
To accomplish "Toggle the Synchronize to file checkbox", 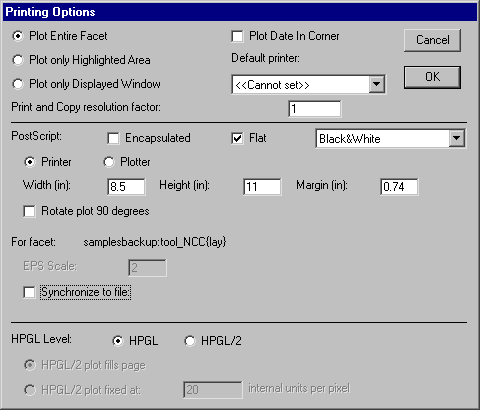I will click(x=29, y=292).
